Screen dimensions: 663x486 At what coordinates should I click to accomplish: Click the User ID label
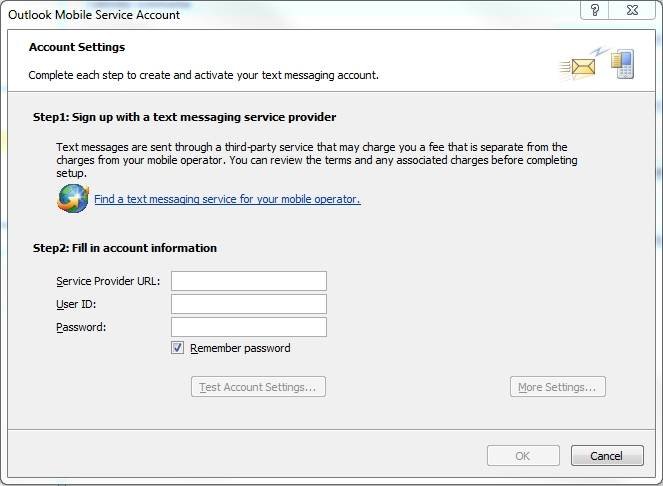(x=76, y=304)
